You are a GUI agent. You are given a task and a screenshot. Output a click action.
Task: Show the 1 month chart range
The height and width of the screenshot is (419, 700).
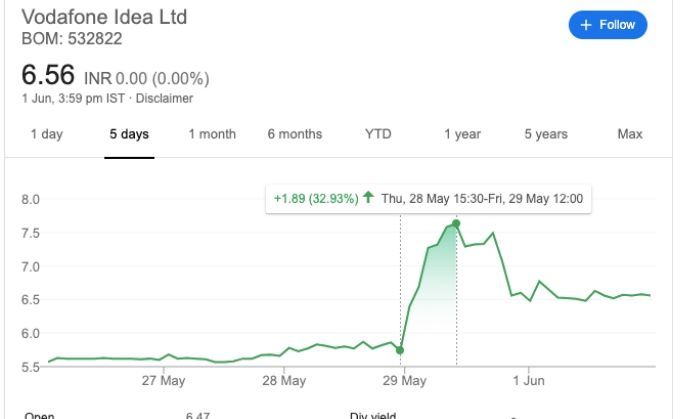point(212,135)
